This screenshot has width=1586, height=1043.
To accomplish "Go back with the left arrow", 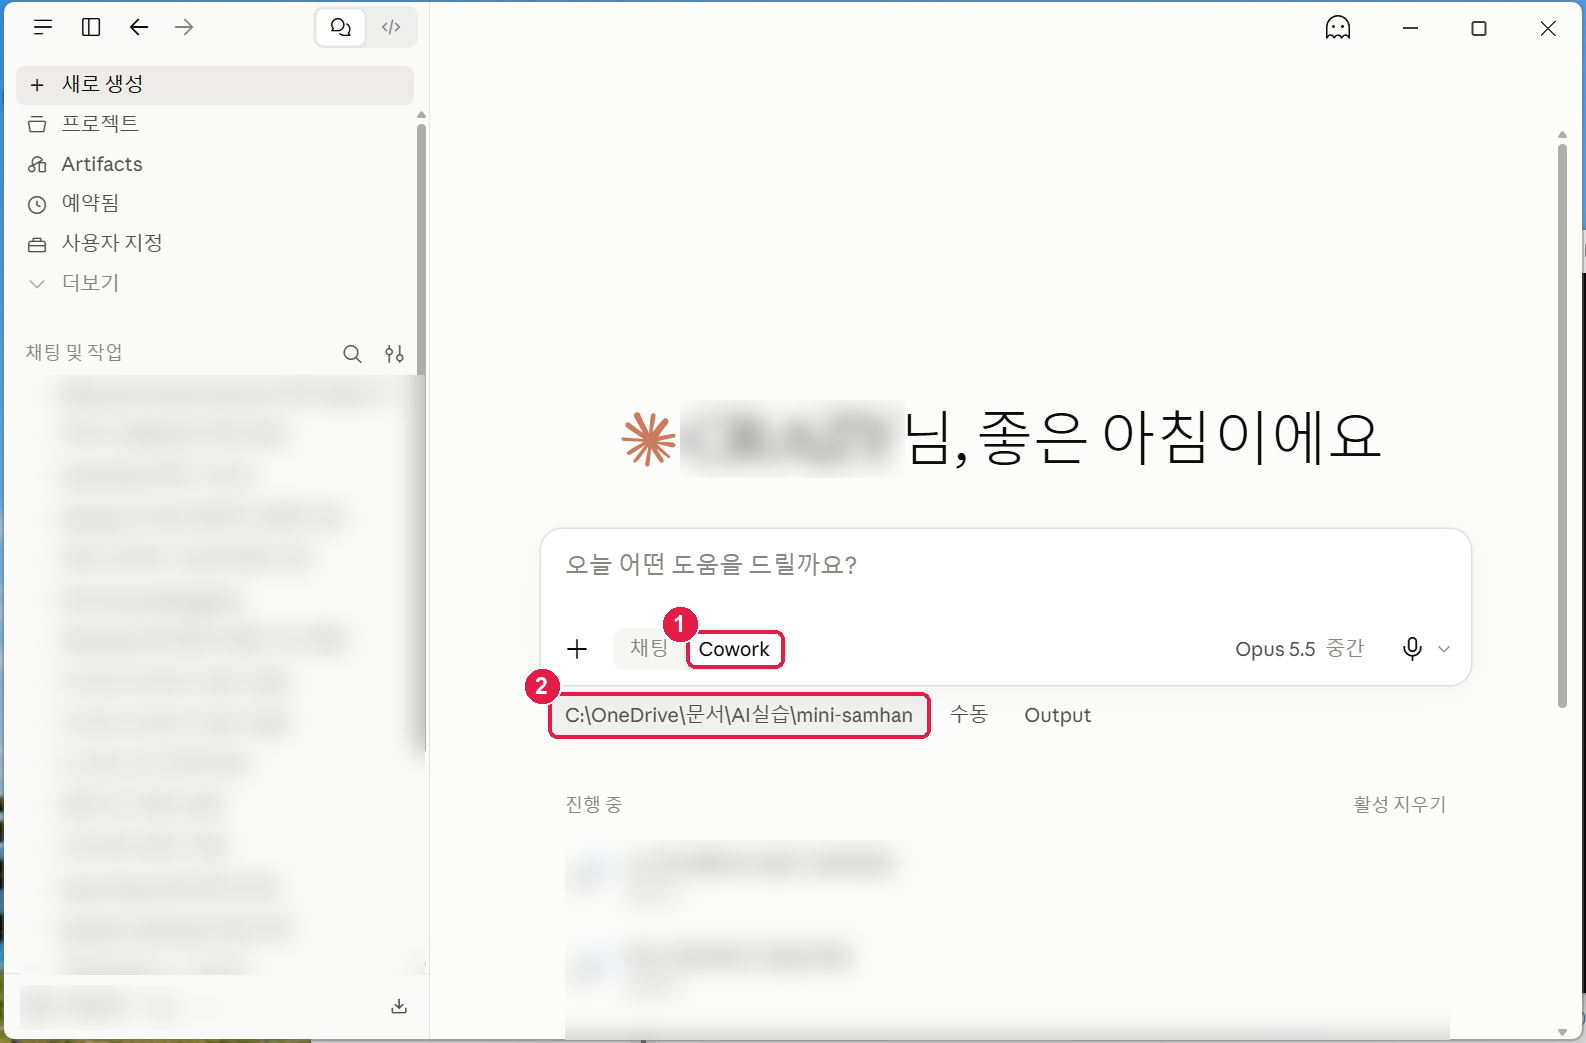I will [x=139, y=27].
